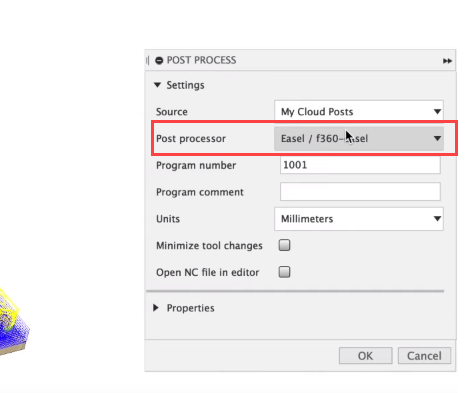Select the toolpath model in the viewport
The image size is (469, 393).
point(12,322)
